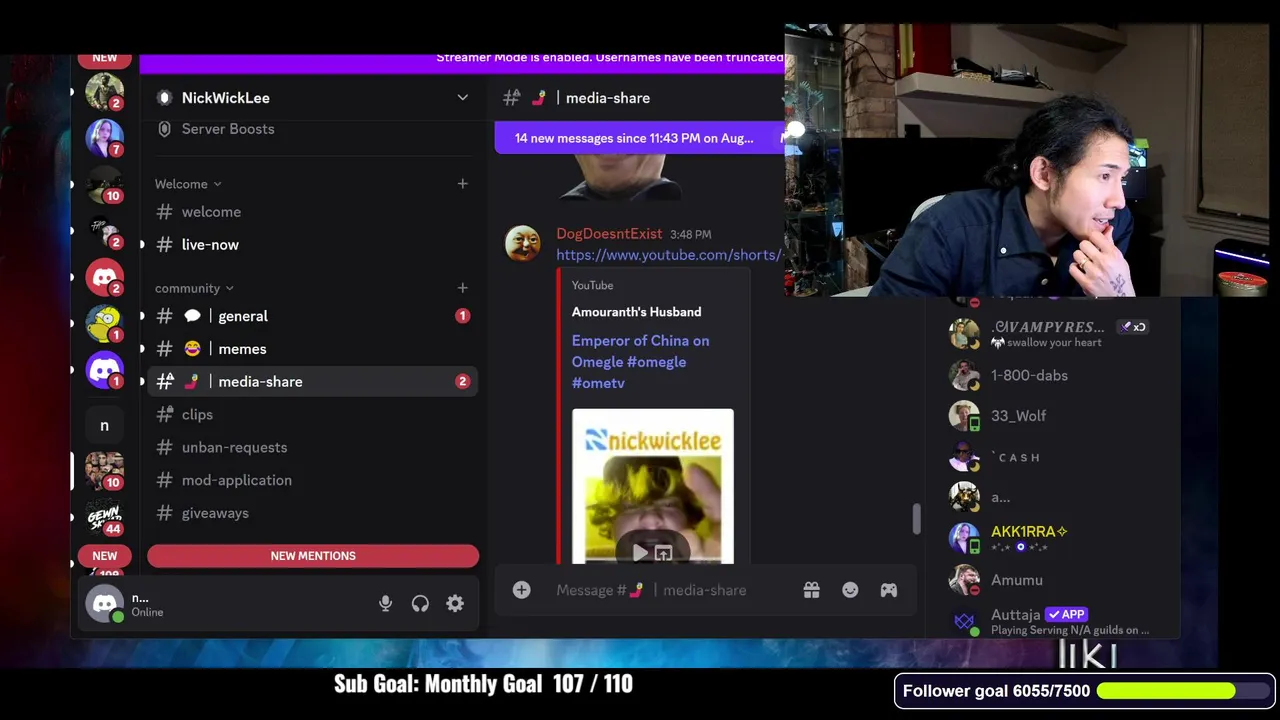Open the GEWN server icon with badge 44
The image size is (1280, 720).
tap(104, 517)
